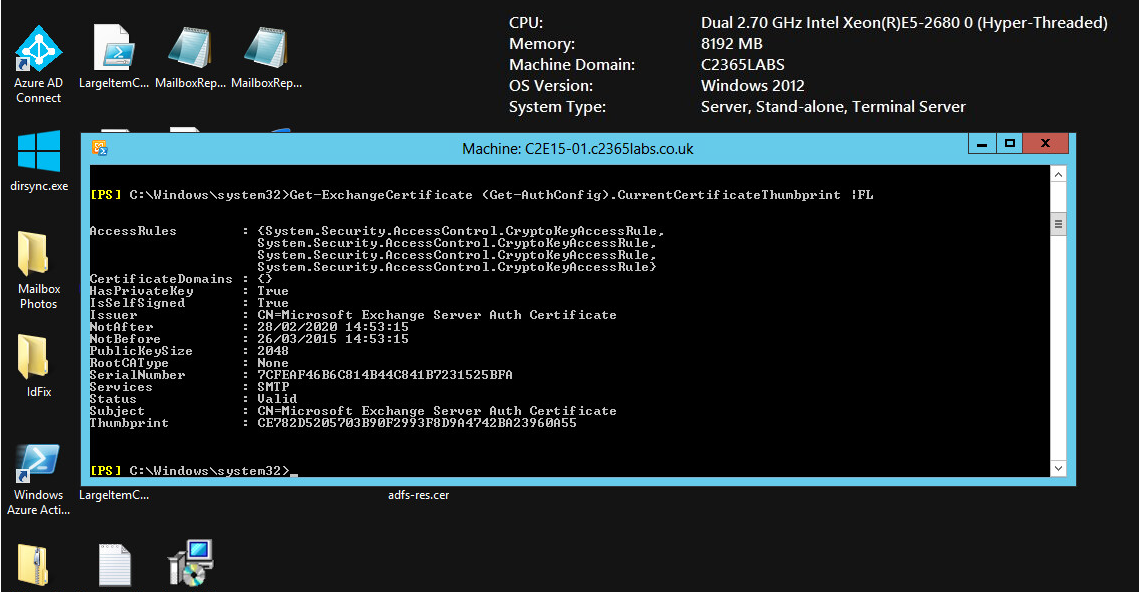This screenshot has width=1139, height=592.
Task: Click the NotAfter date 28/02/2020
Action: pos(333,327)
